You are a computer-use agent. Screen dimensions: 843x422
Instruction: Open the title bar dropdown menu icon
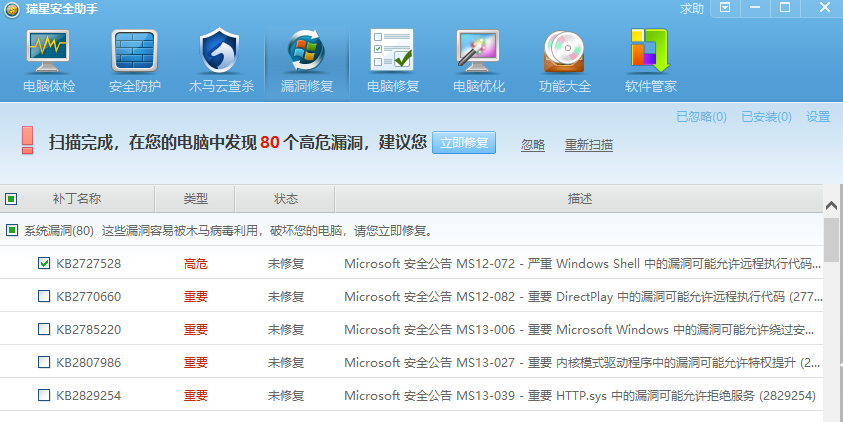tap(725, 8)
